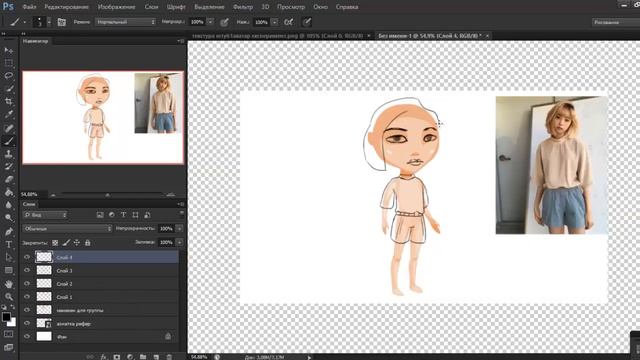Open layer opacity slider arrow
This screenshot has width=640, height=360.
179,229
